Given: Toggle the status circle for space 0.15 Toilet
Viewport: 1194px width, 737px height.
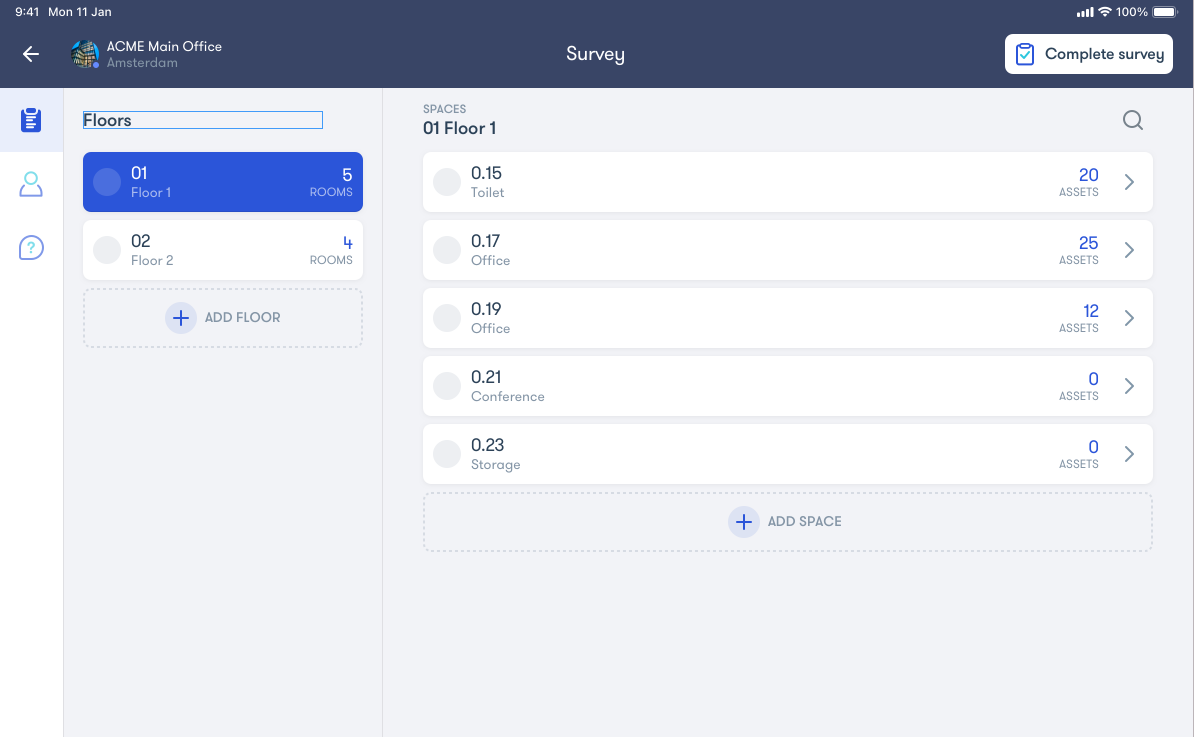Looking at the screenshot, I should 447,182.
